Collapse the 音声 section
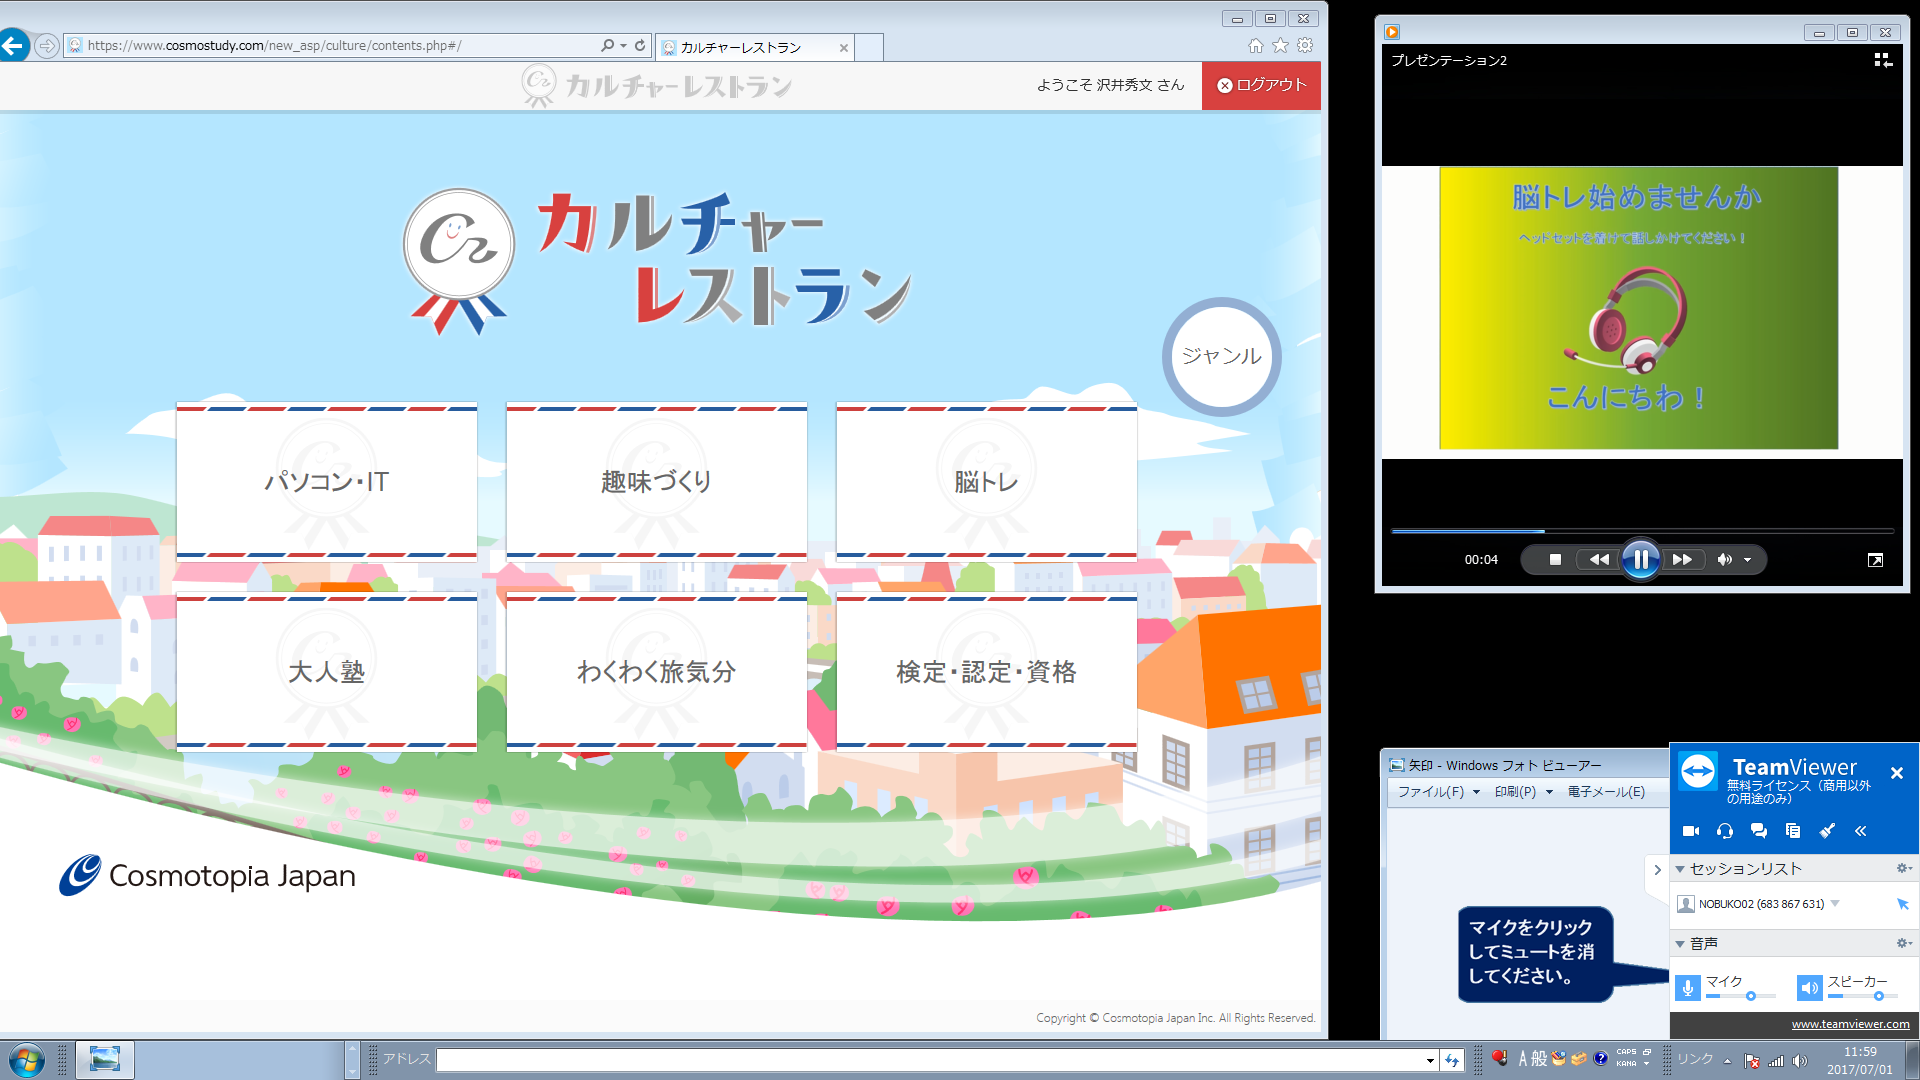 pyautogui.click(x=1680, y=944)
